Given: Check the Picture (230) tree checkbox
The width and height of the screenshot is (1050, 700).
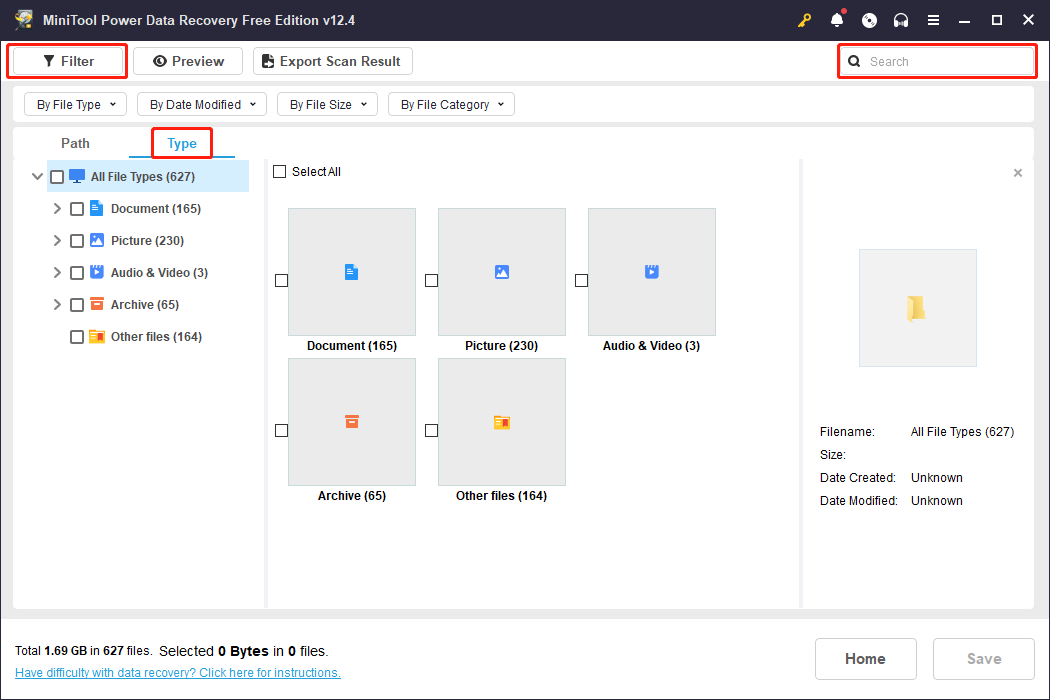Looking at the screenshot, I should click(x=77, y=241).
